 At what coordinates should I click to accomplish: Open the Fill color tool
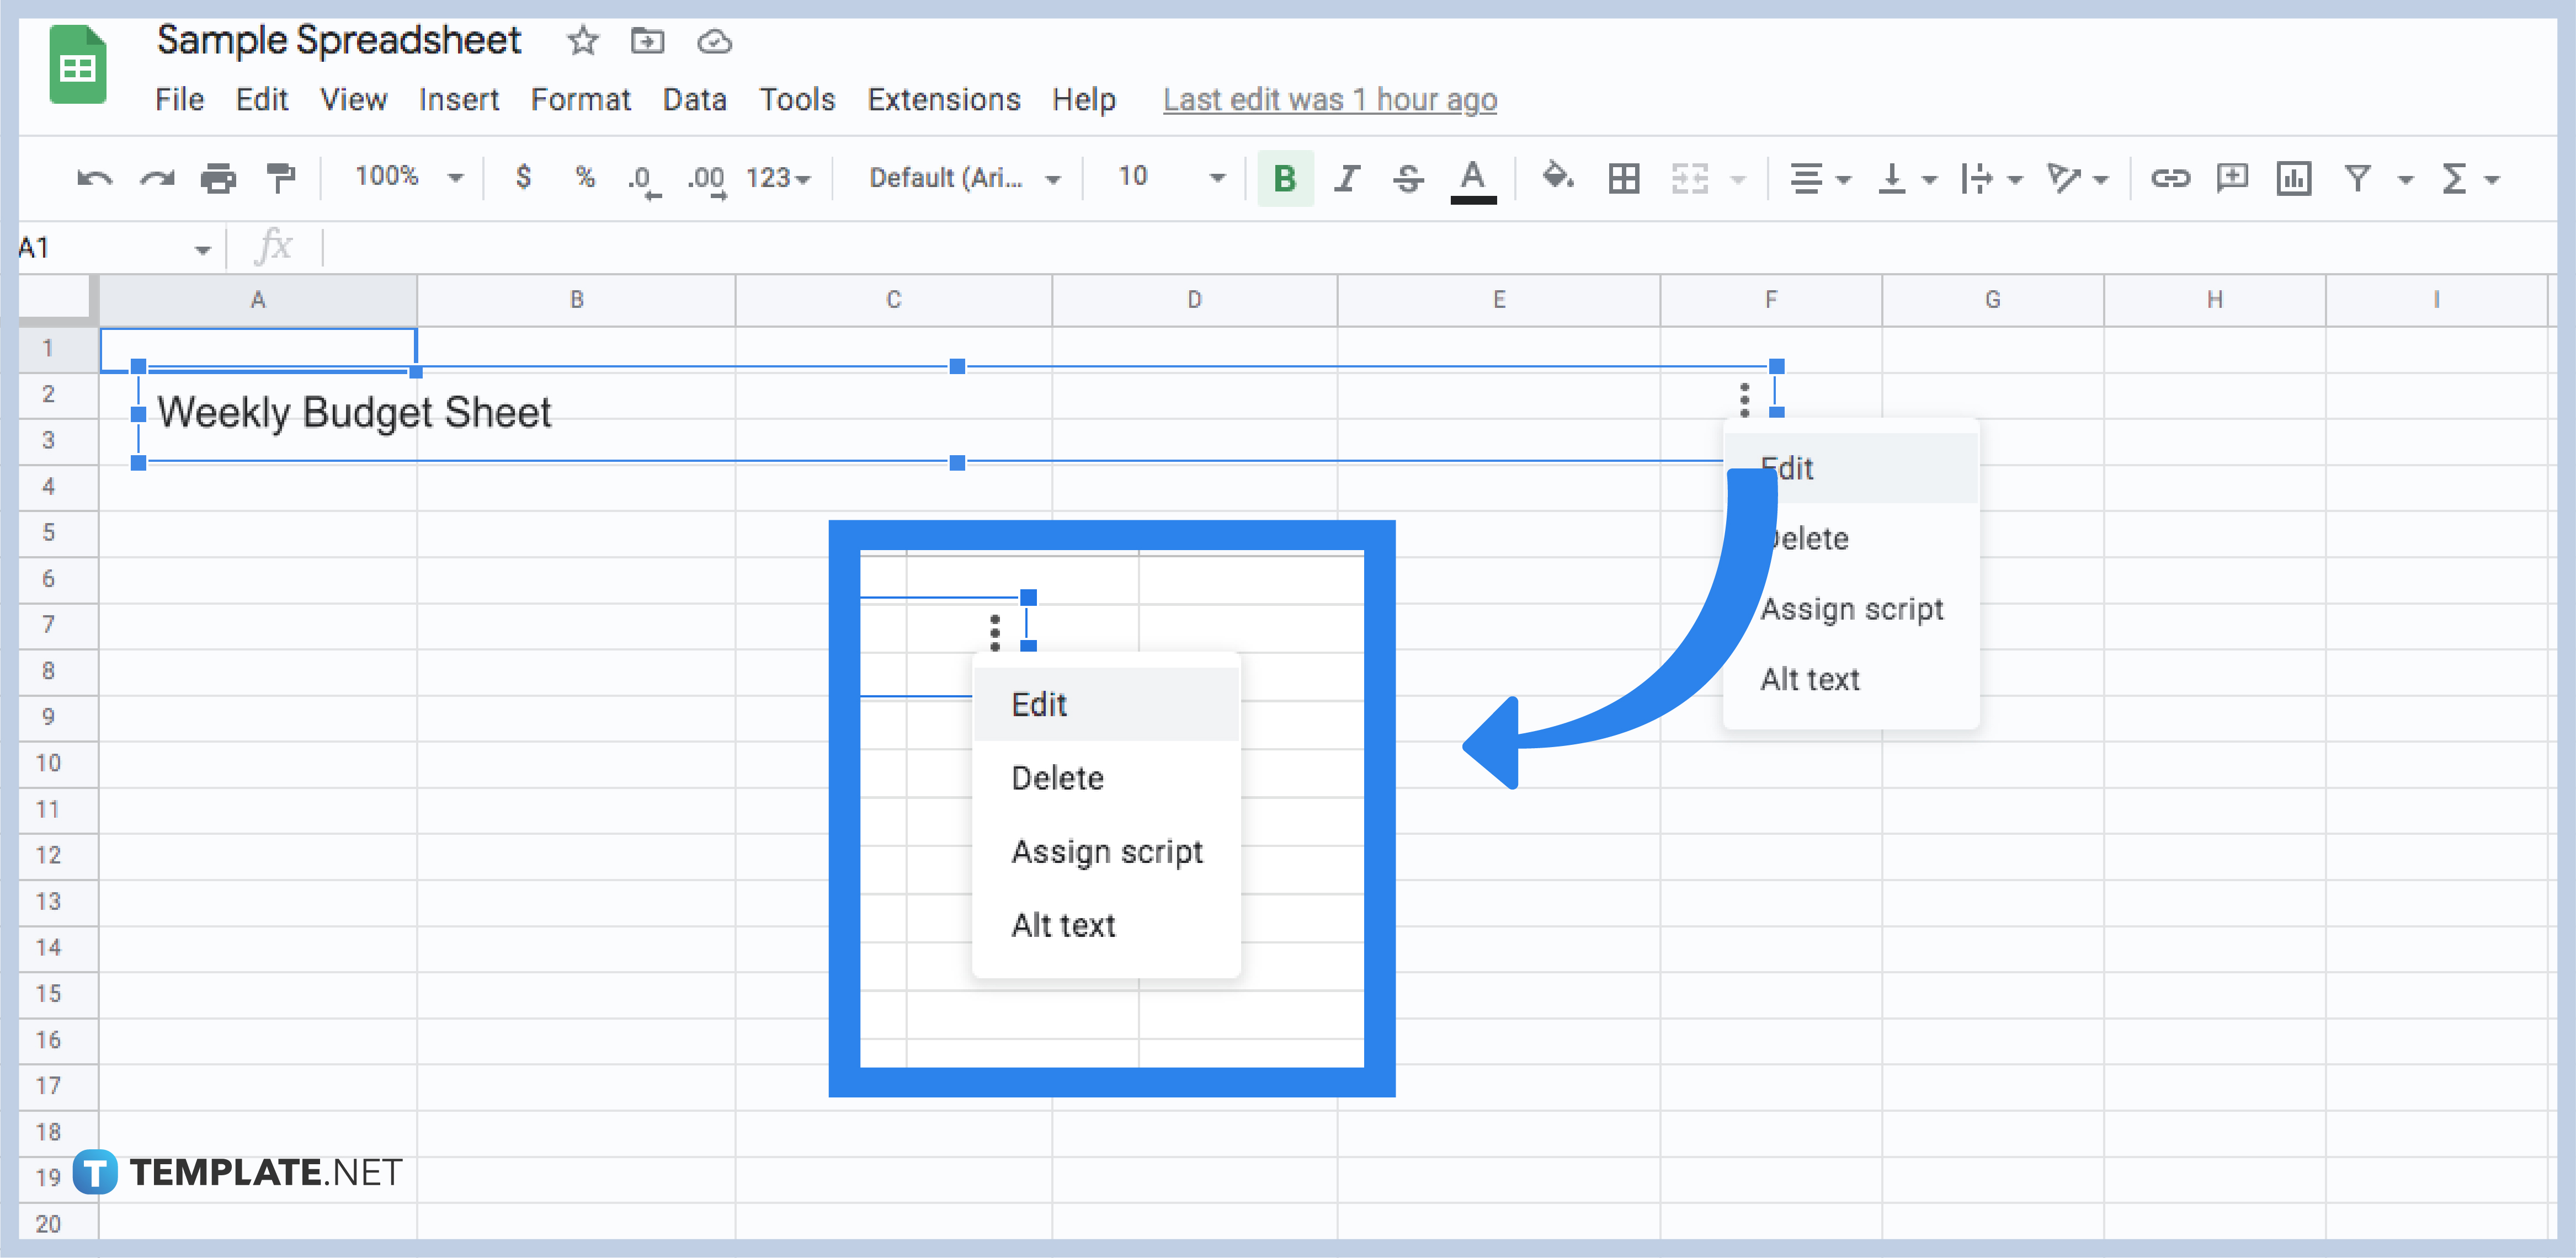click(1557, 178)
